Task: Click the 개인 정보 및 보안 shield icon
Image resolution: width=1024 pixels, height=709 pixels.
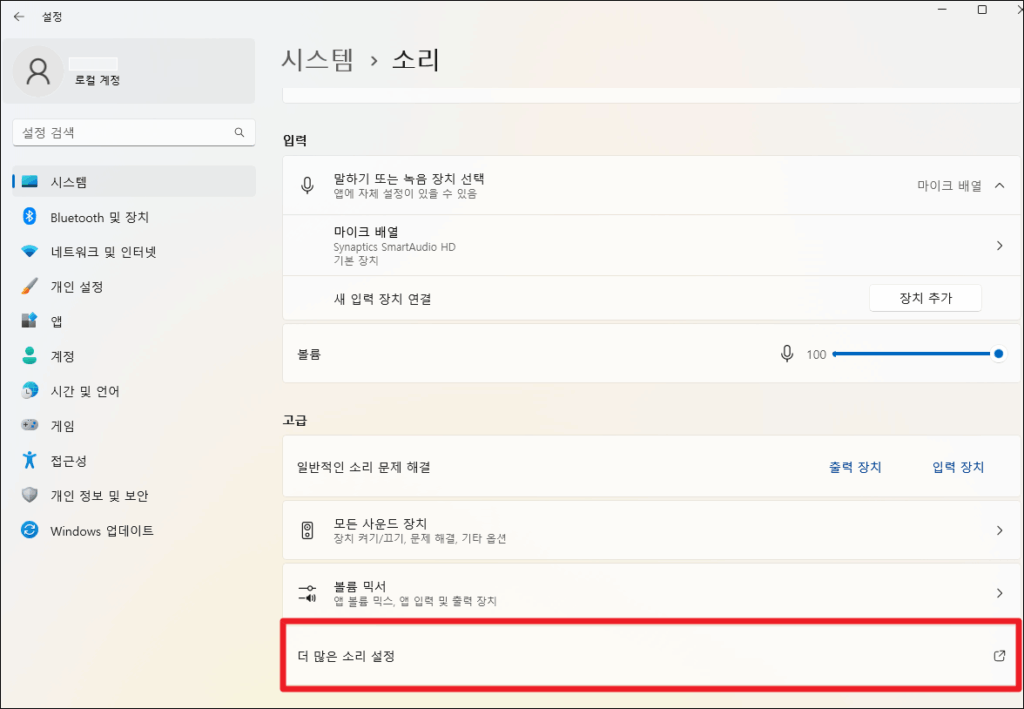Action: click(x=29, y=495)
